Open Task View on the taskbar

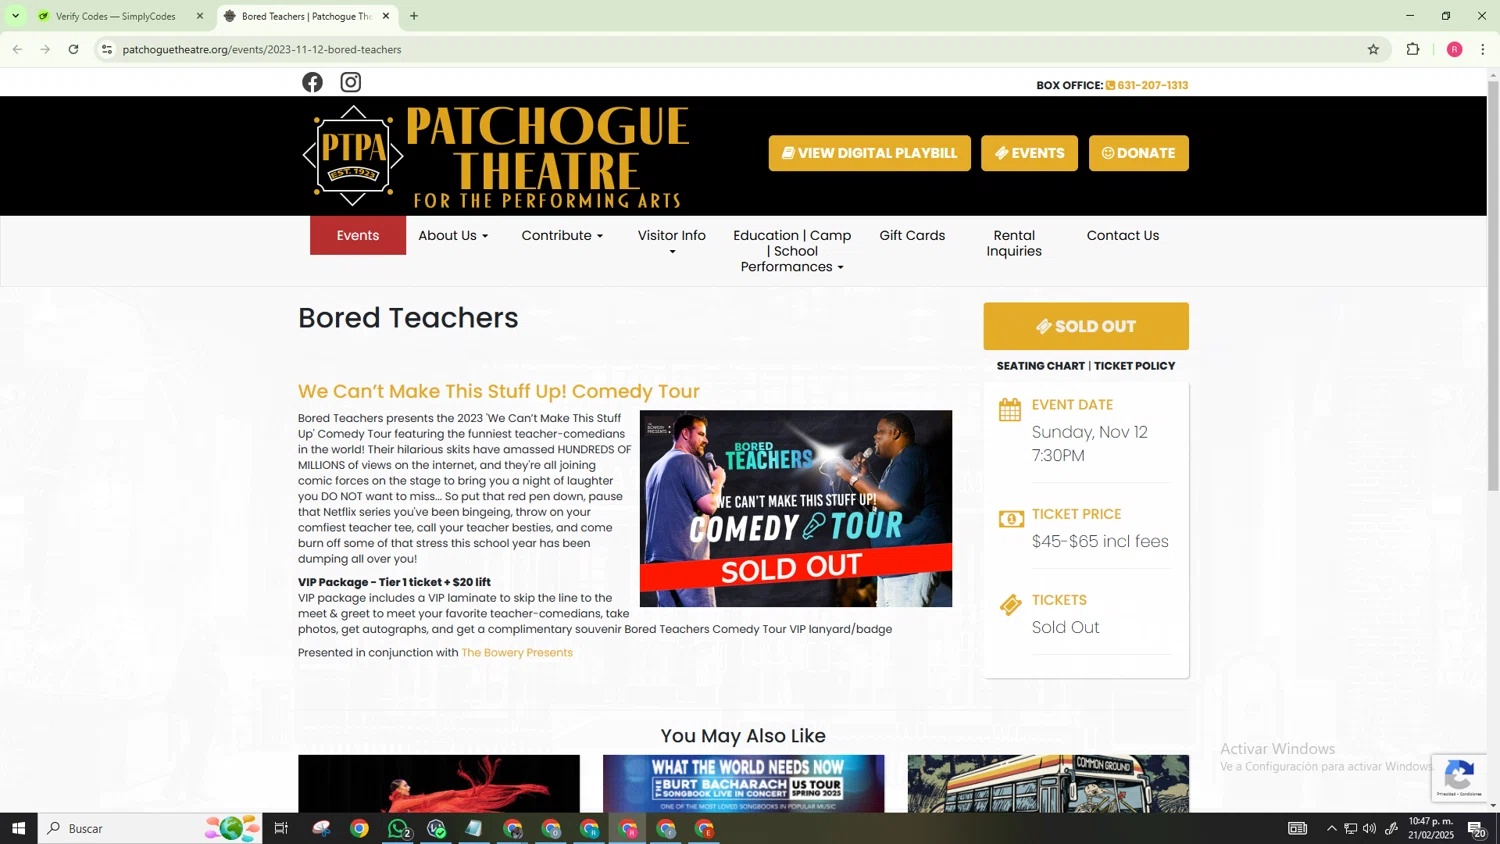281,828
